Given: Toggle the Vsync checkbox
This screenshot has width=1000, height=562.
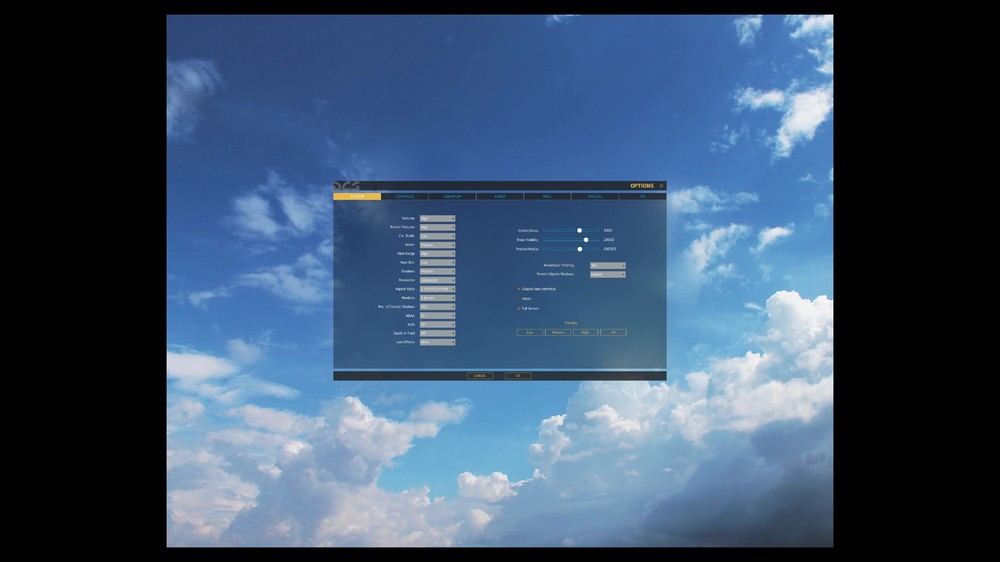Looking at the screenshot, I should [518, 299].
